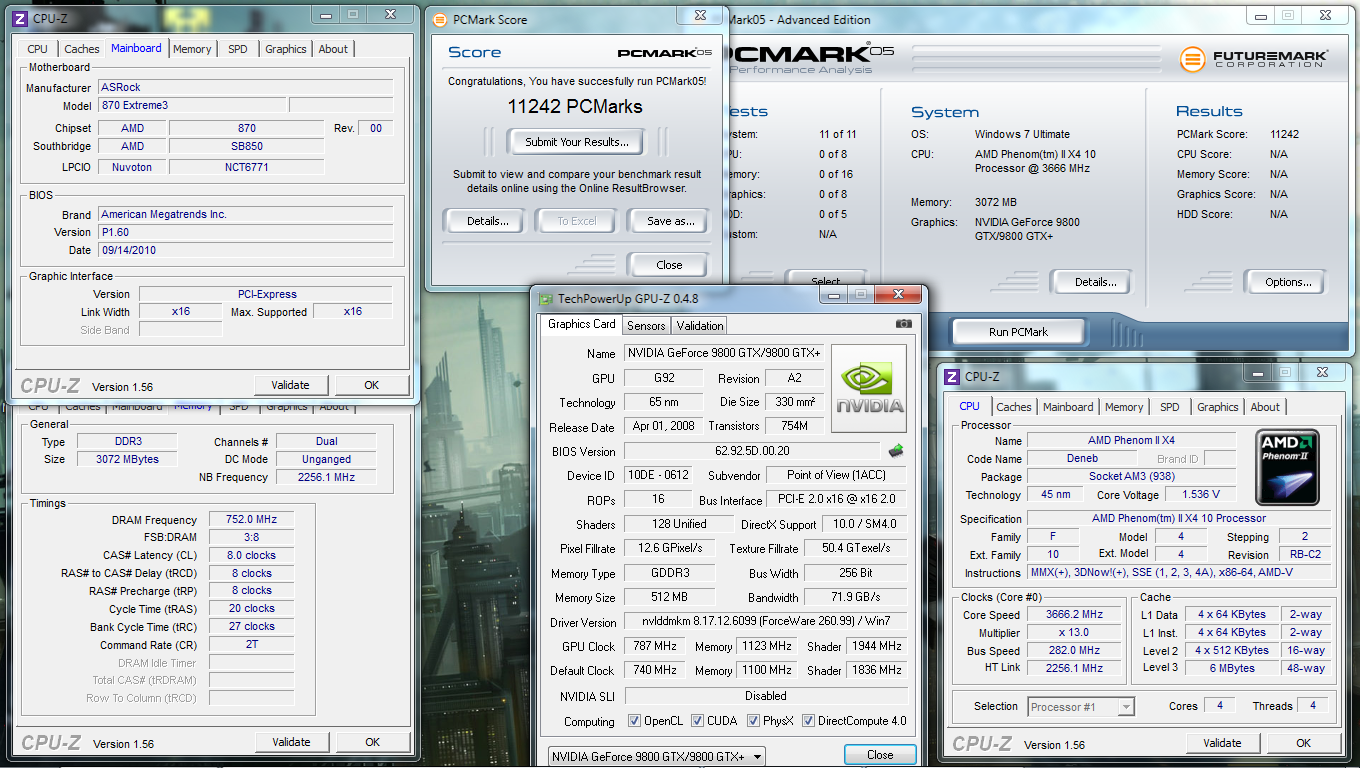The height and width of the screenshot is (768, 1360).
Task: Close the PCMark Score dialog via Close button
Action: click(668, 265)
